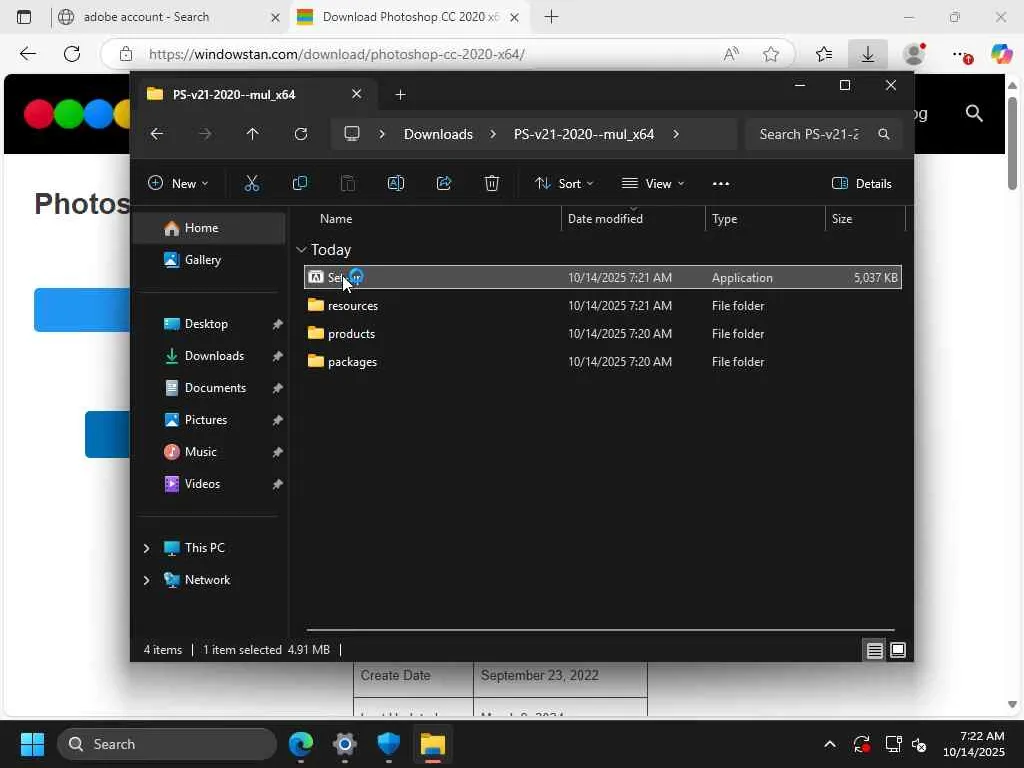Screen dimensions: 1024x768
Task: Open Windows Security shield in taskbar
Action: [x=389, y=744]
